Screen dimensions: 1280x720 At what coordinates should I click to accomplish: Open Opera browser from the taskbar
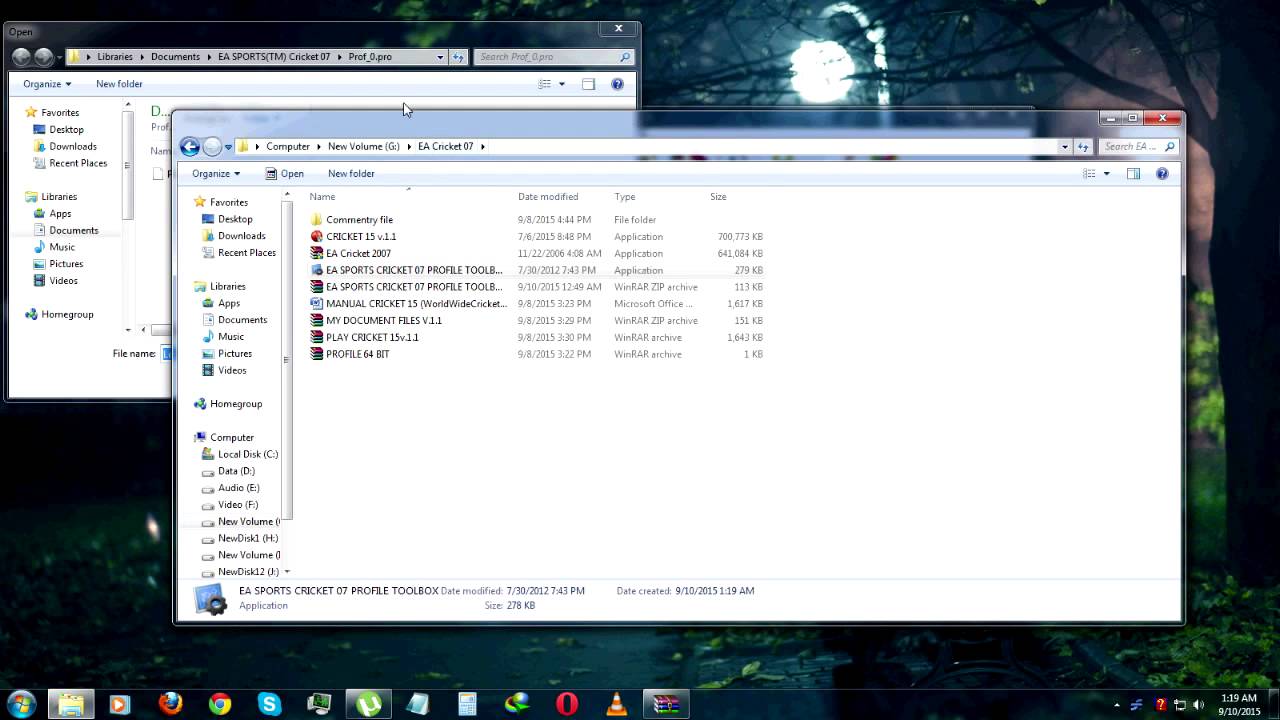pos(567,704)
